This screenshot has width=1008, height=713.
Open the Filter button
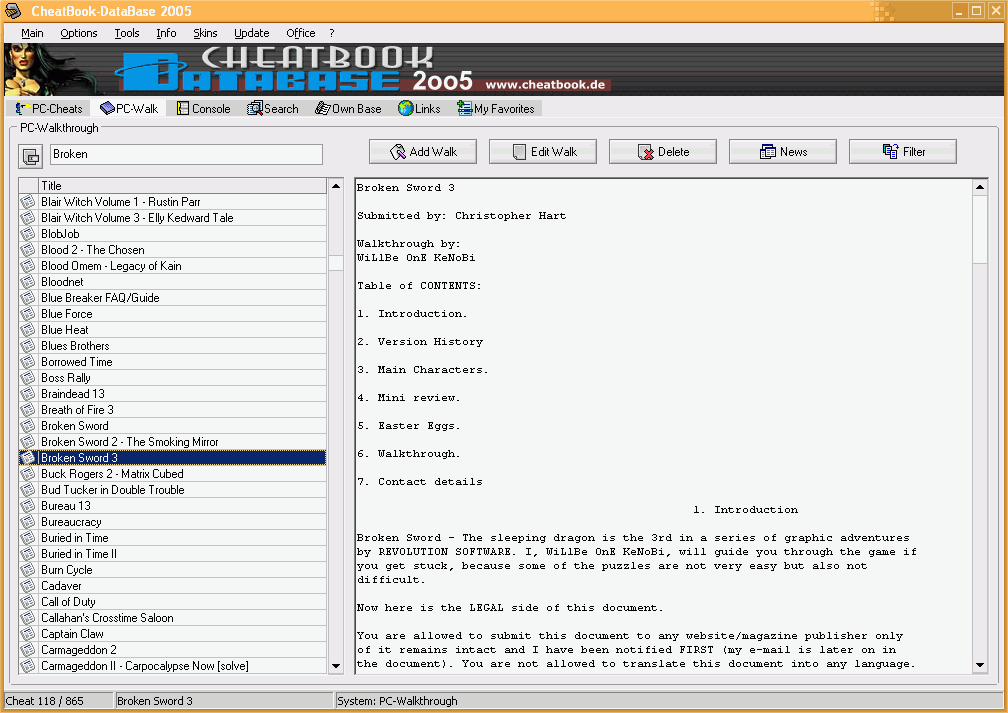pyautogui.click(x=902, y=152)
